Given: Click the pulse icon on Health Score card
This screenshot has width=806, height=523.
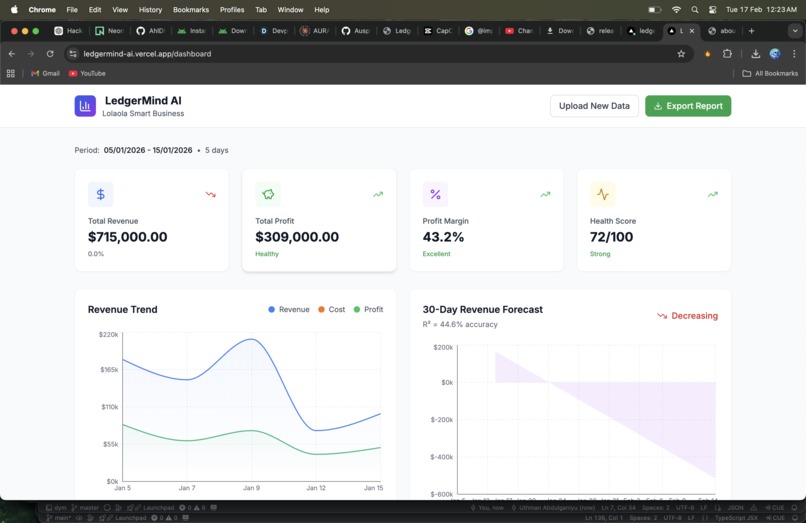Looking at the screenshot, I should (x=602, y=194).
